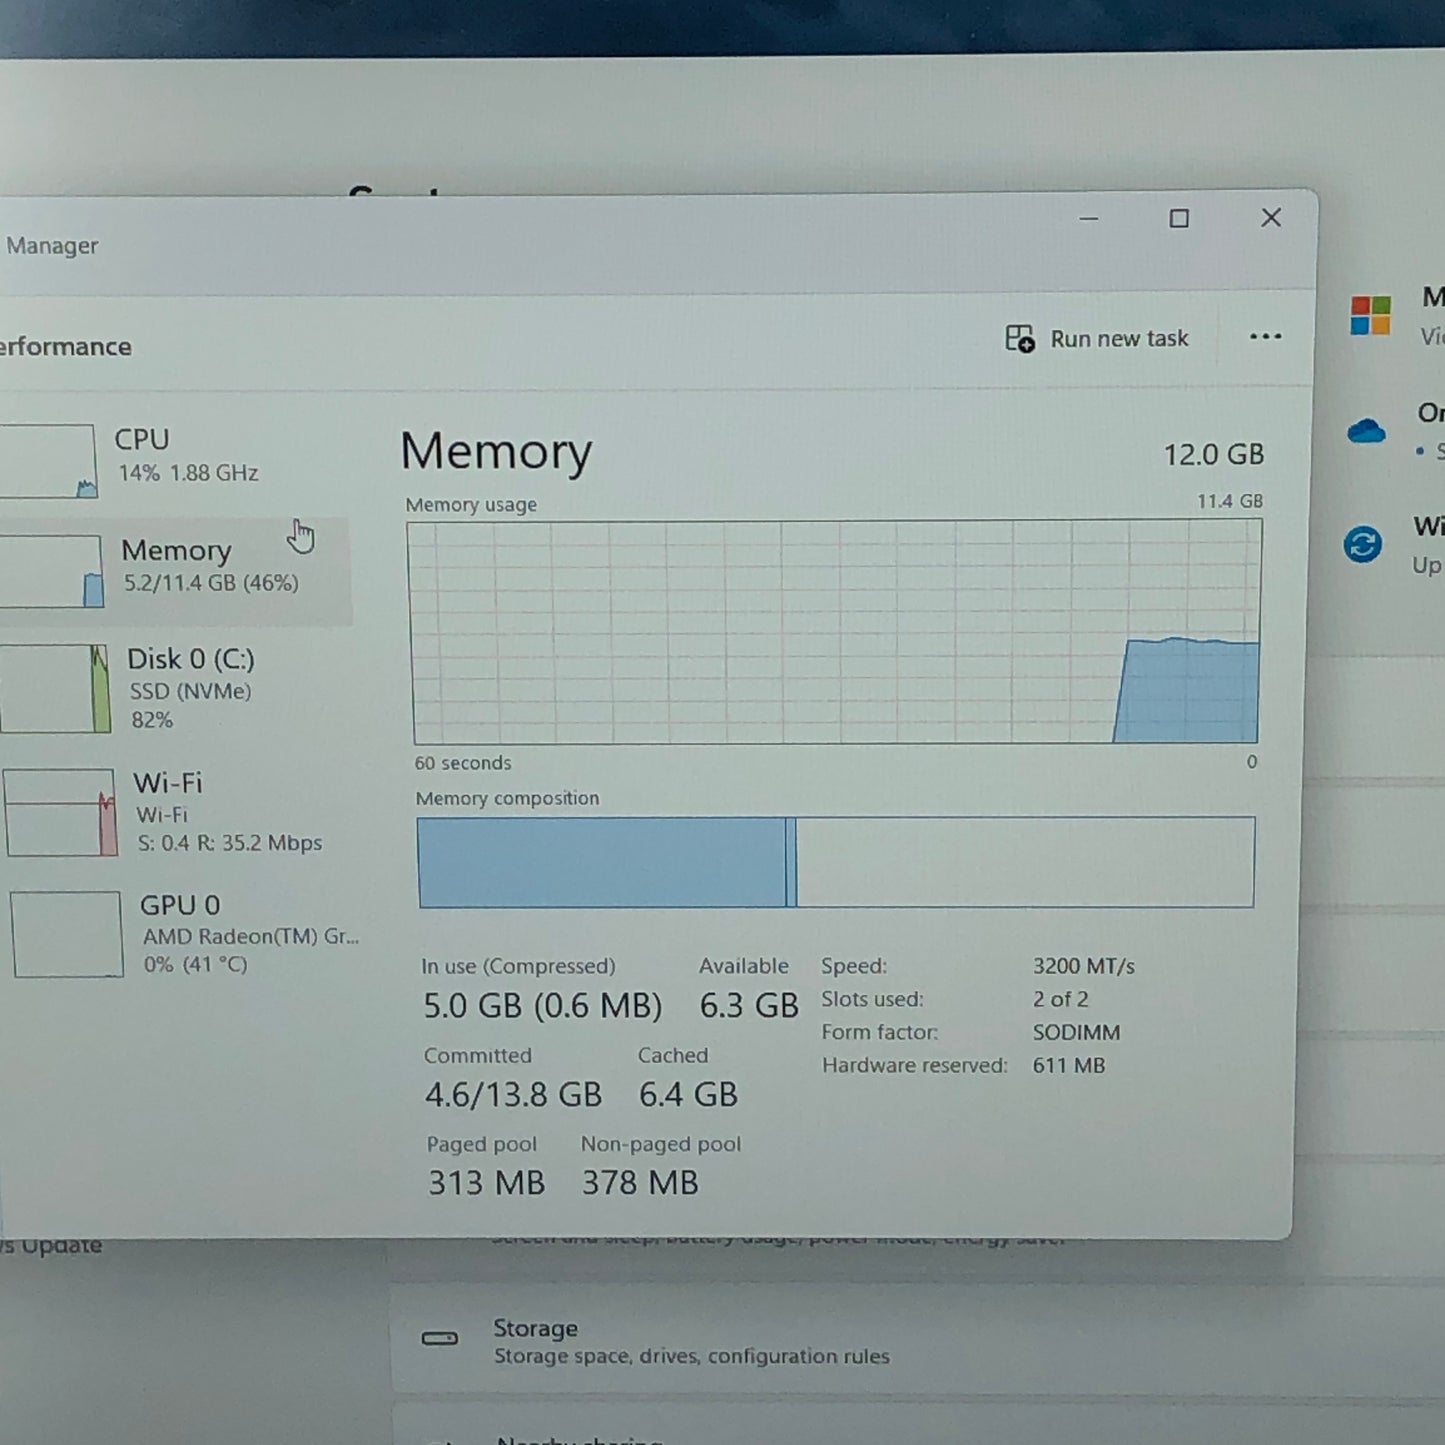Click the Run new task button
Viewport: 1445px width, 1445px height.
(1097, 339)
